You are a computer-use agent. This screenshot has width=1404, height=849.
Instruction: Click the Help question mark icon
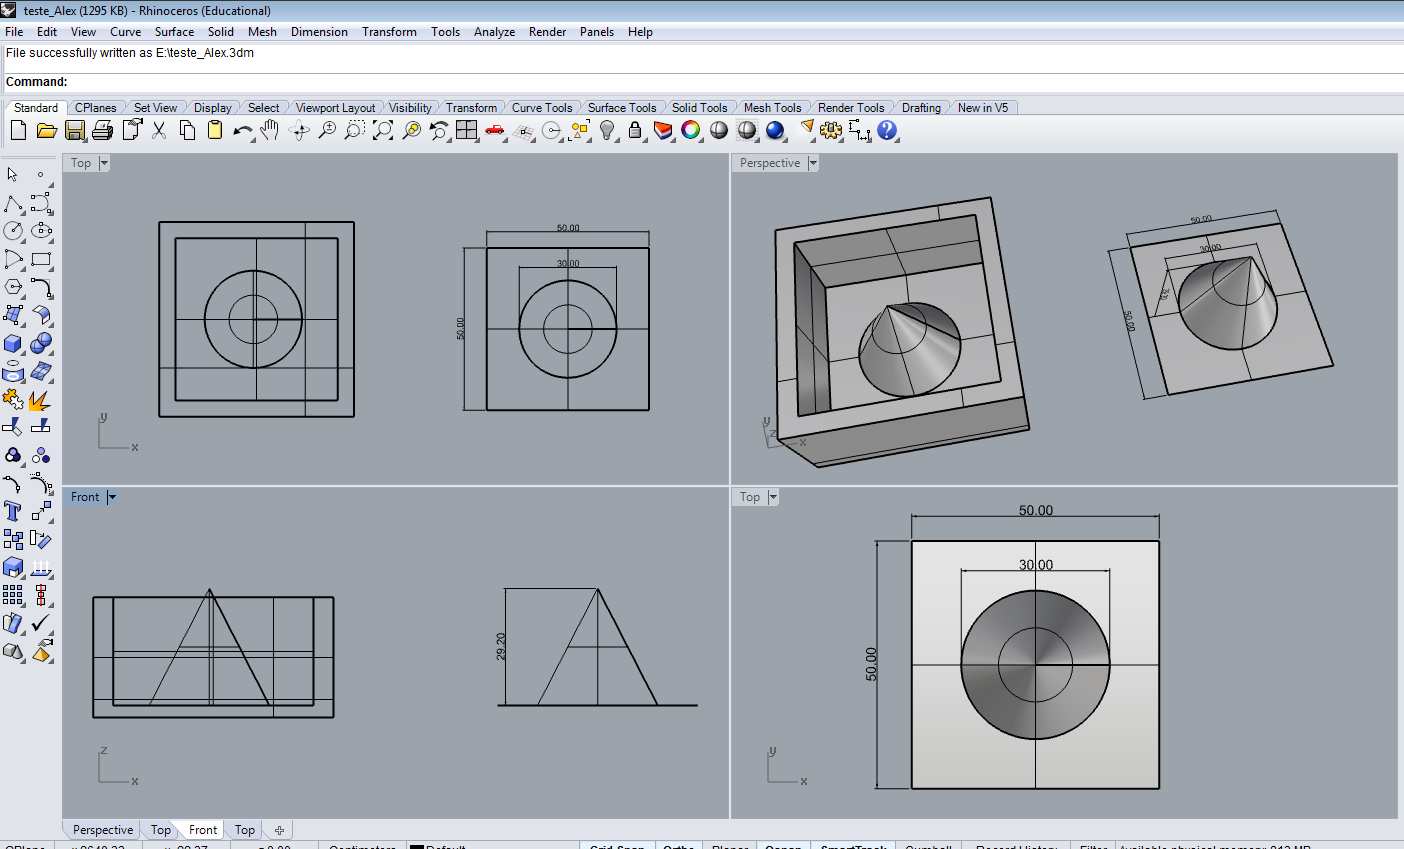pos(887,130)
